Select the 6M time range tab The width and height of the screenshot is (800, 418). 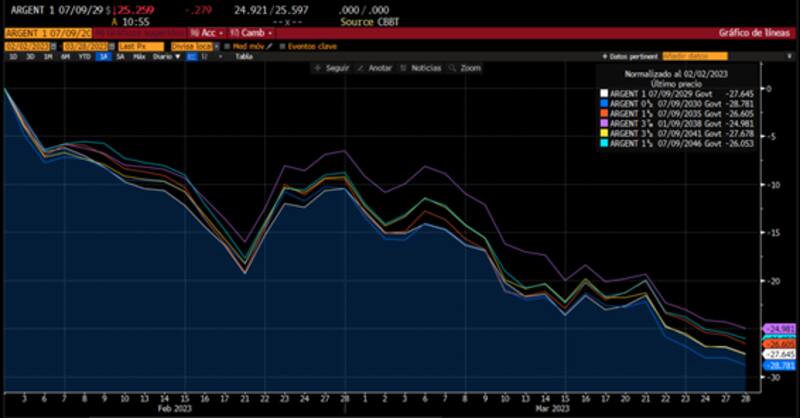[65, 57]
